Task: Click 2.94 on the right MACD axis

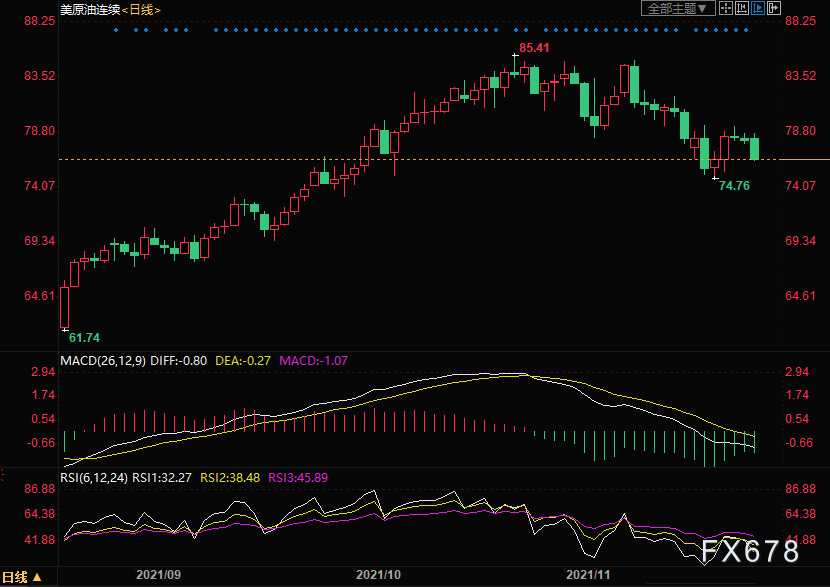Action: pos(797,372)
